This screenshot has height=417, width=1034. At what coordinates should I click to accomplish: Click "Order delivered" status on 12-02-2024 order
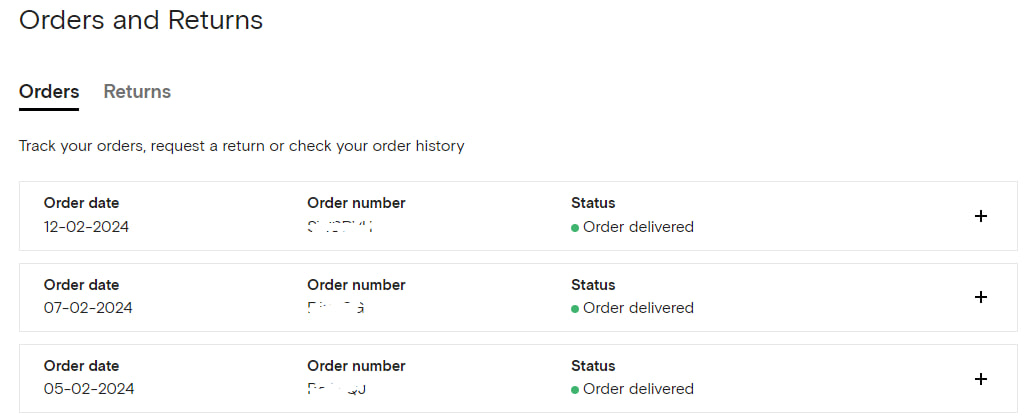point(638,227)
